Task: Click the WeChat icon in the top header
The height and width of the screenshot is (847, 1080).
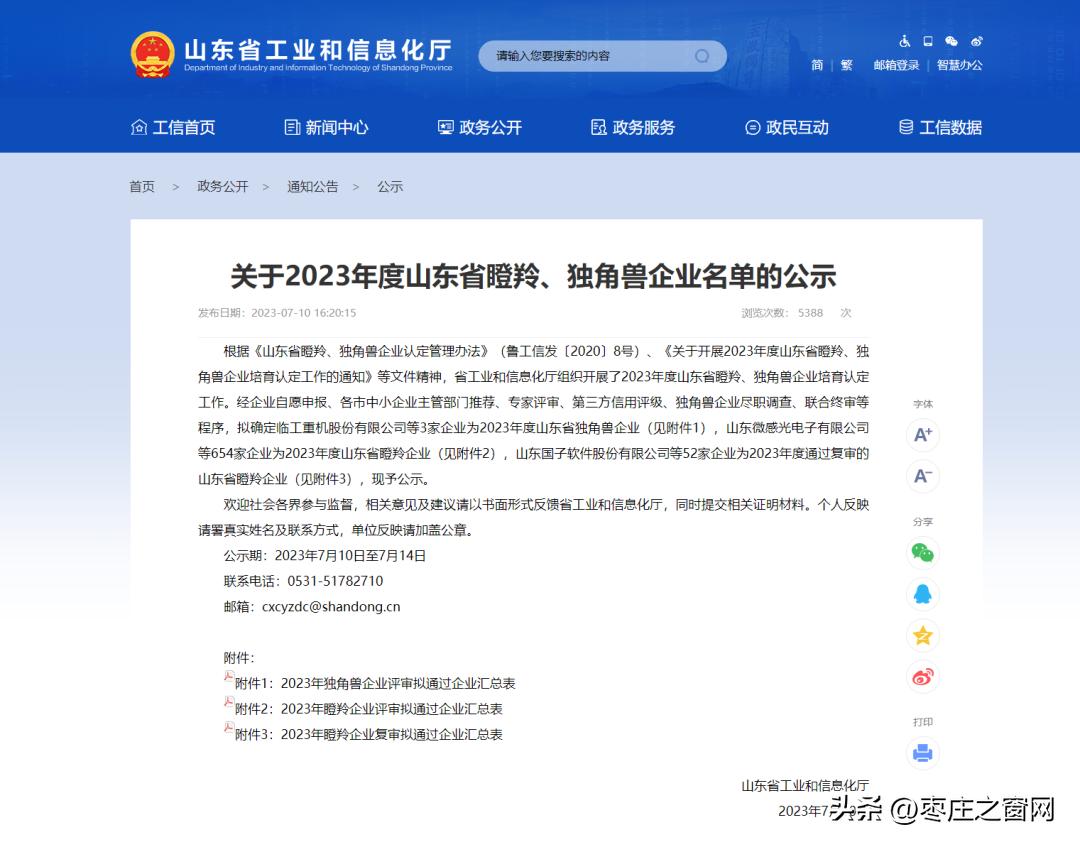Action: tap(951, 40)
